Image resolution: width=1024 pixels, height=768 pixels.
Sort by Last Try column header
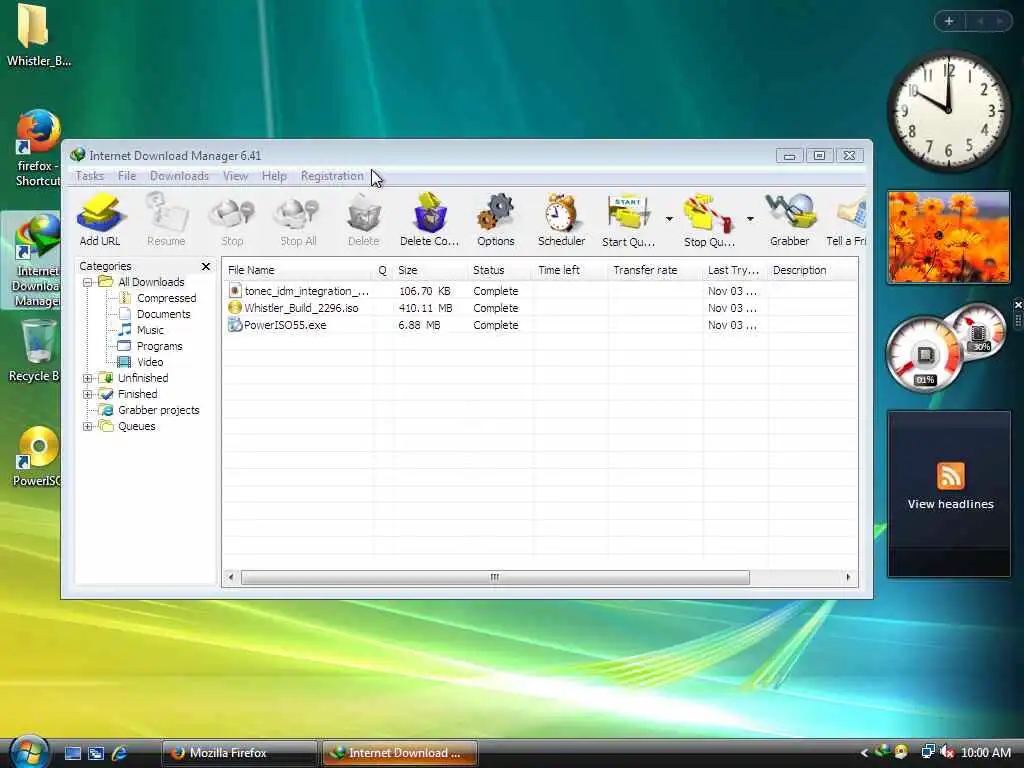(735, 270)
